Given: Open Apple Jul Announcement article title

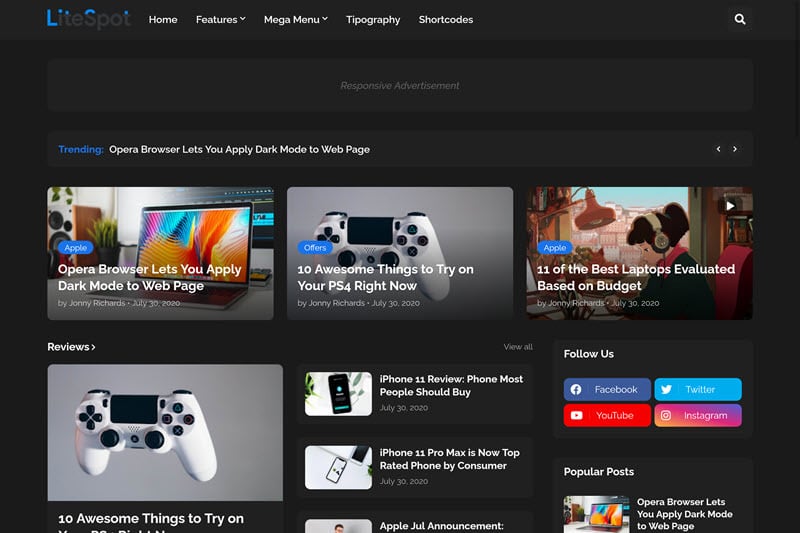Looking at the screenshot, I should point(441,526).
